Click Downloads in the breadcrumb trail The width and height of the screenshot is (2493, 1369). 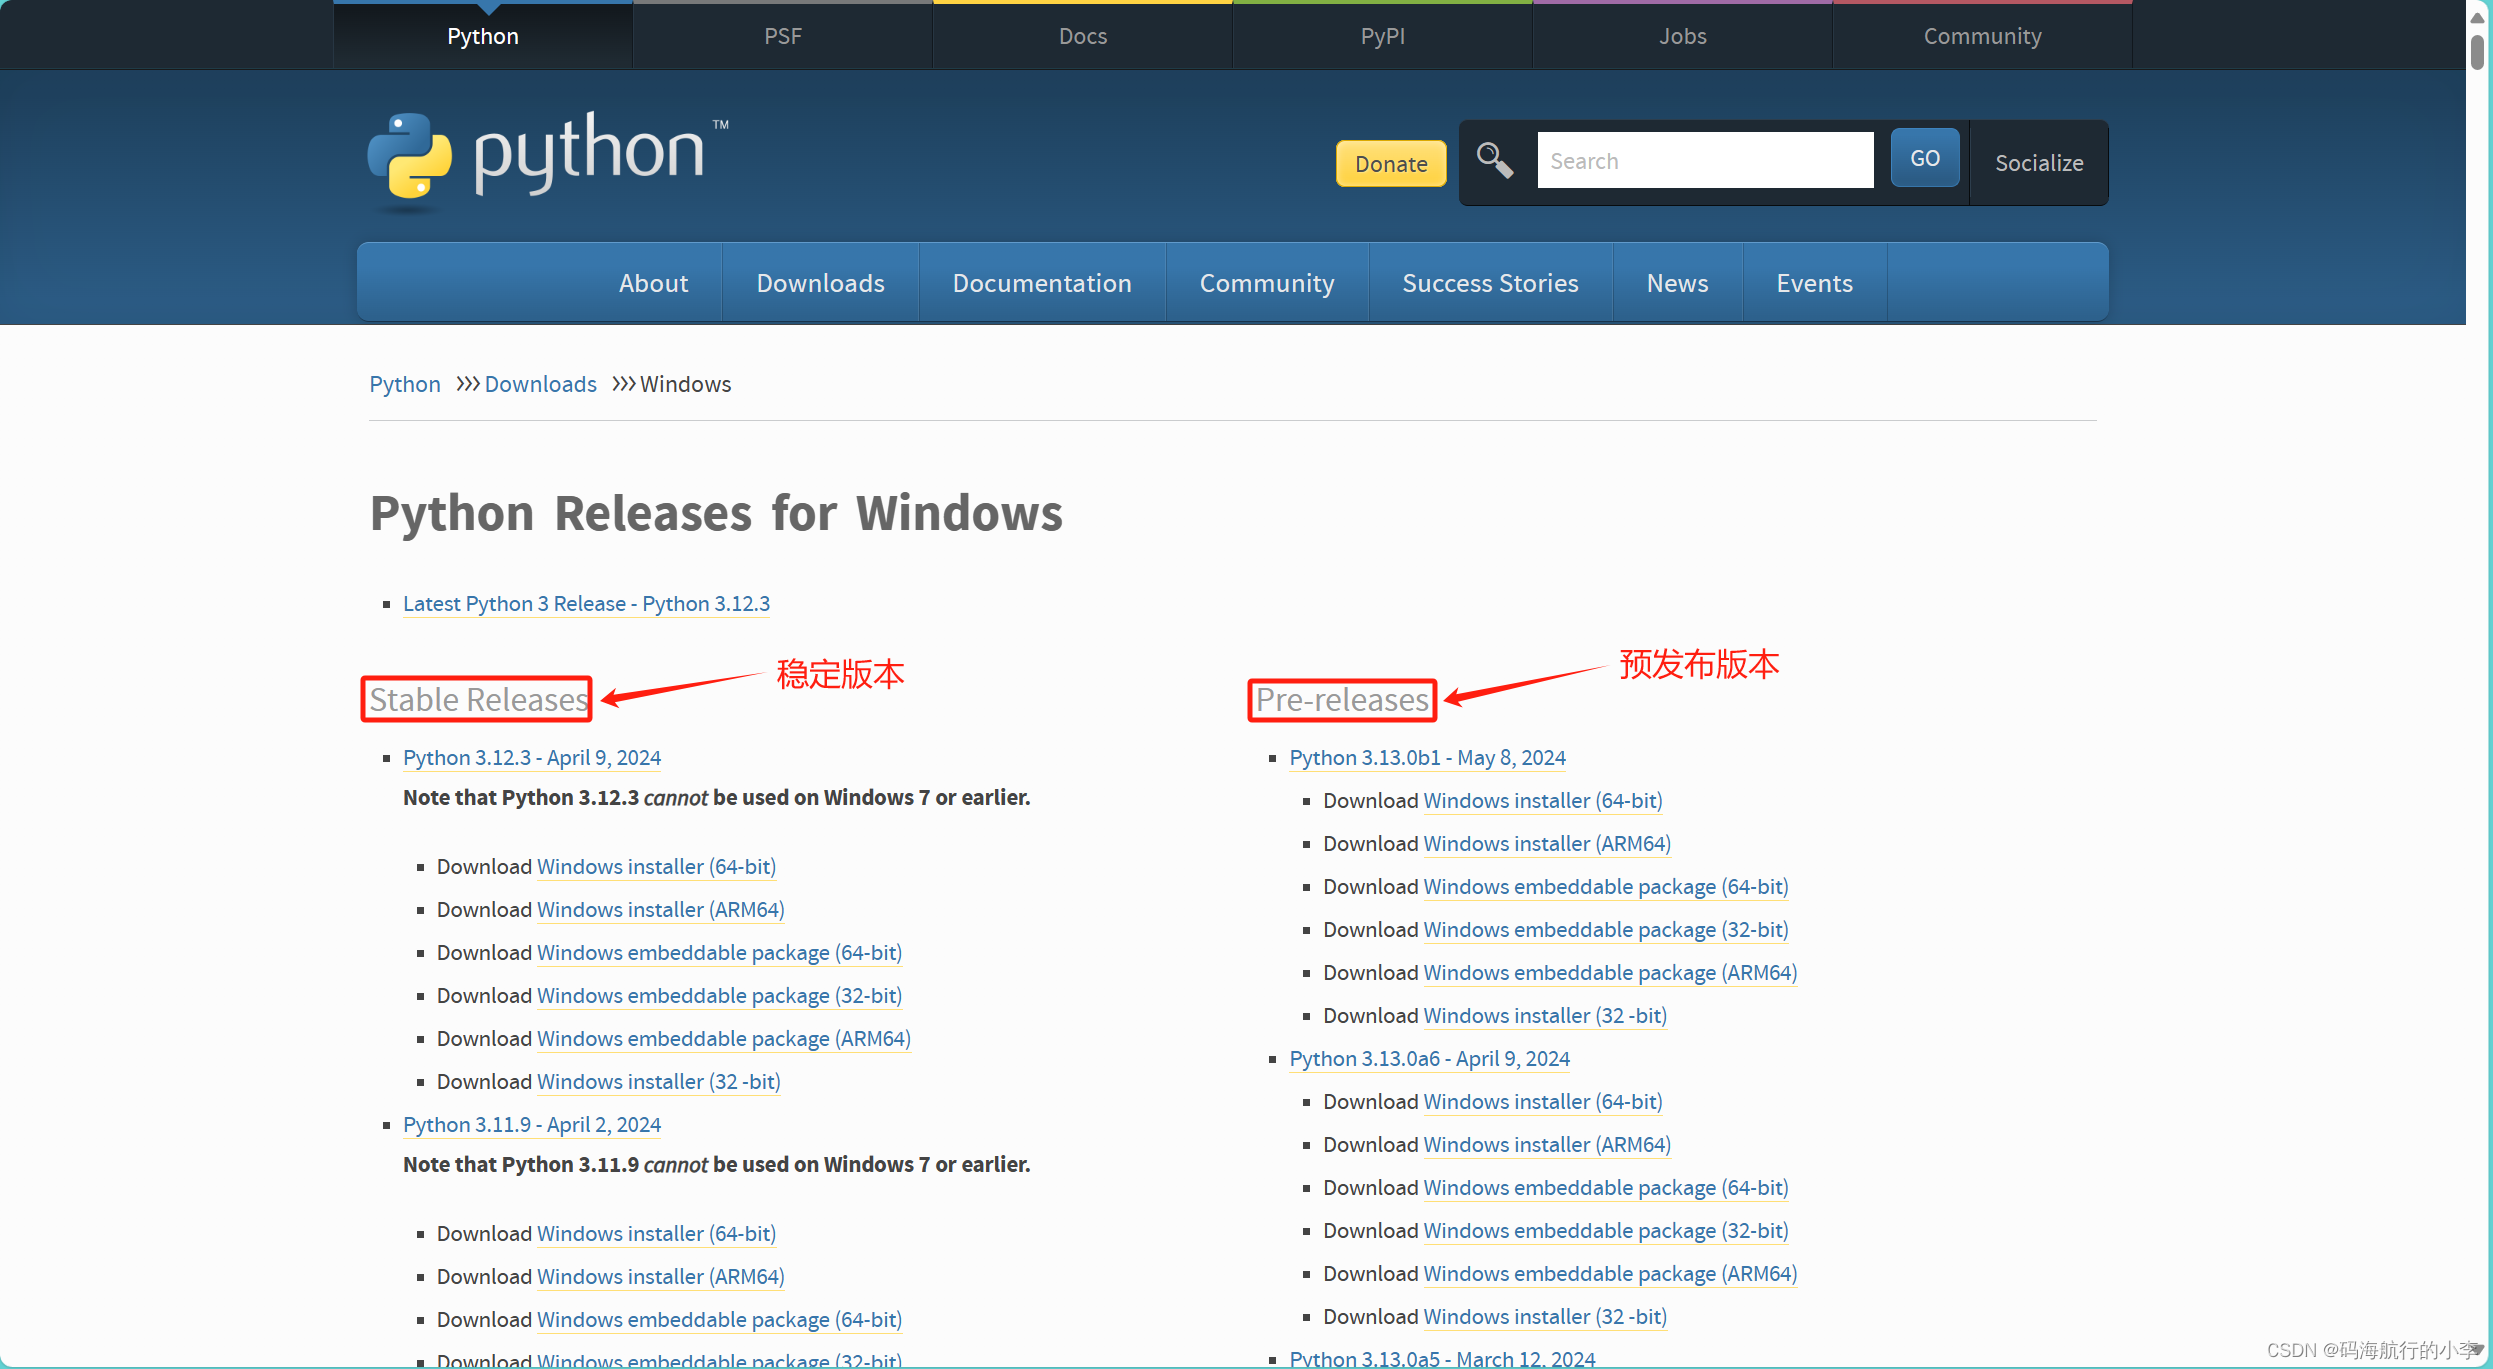(540, 384)
